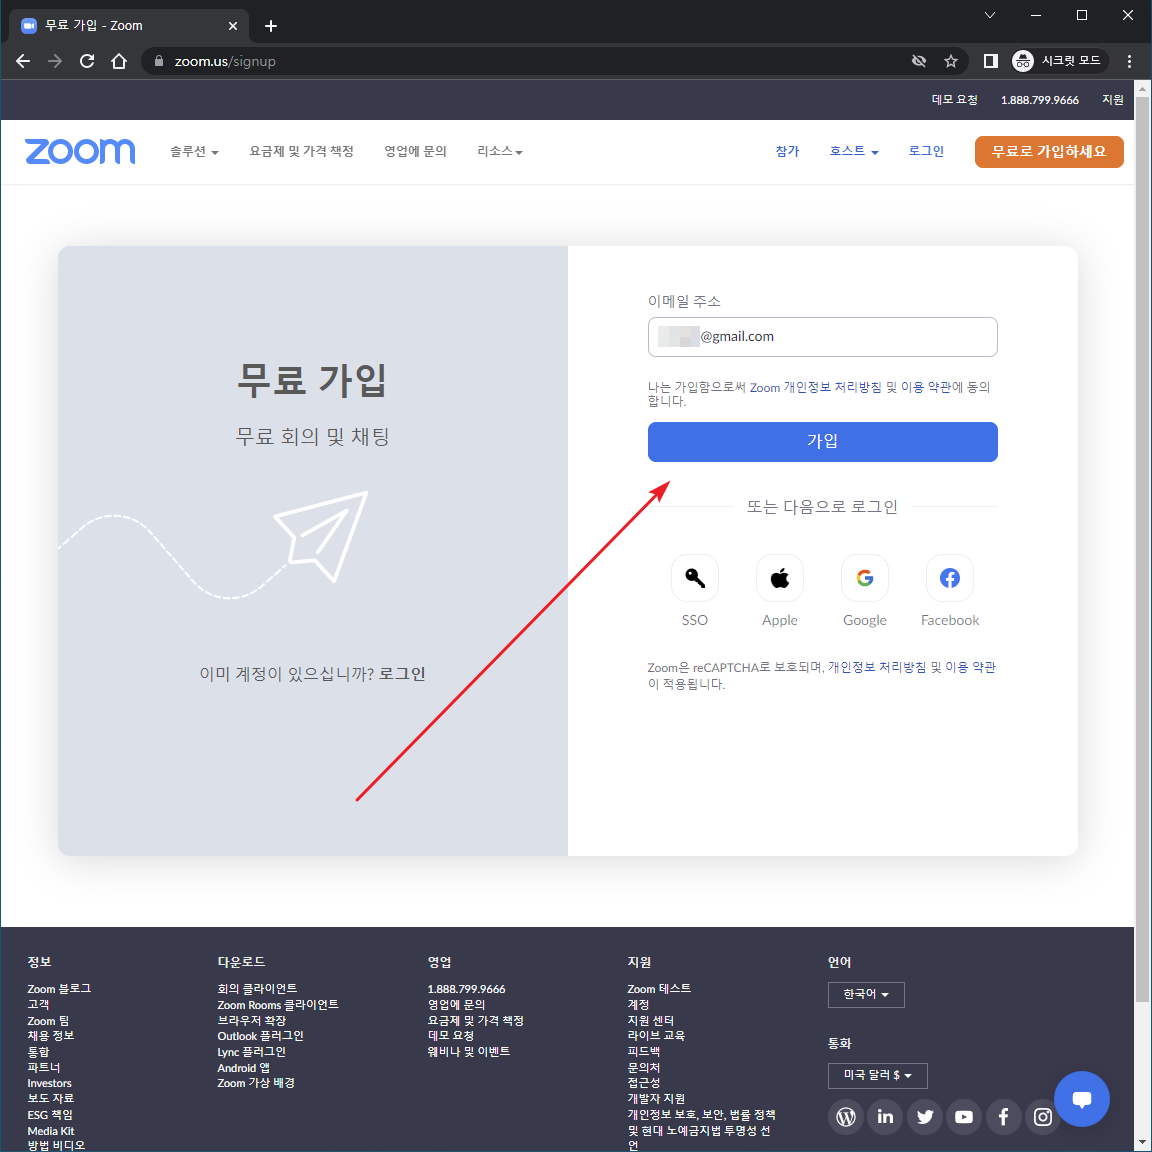Go back with browser back arrow

[23, 61]
